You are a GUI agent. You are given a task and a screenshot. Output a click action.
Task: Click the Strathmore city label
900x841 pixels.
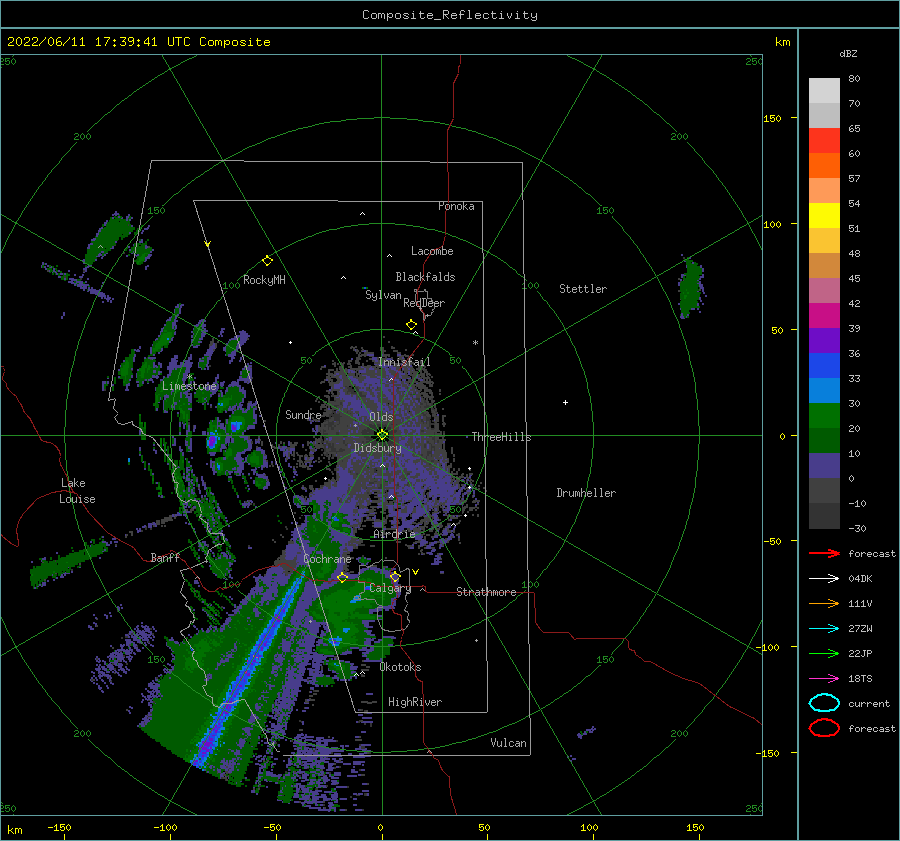tap(486, 592)
